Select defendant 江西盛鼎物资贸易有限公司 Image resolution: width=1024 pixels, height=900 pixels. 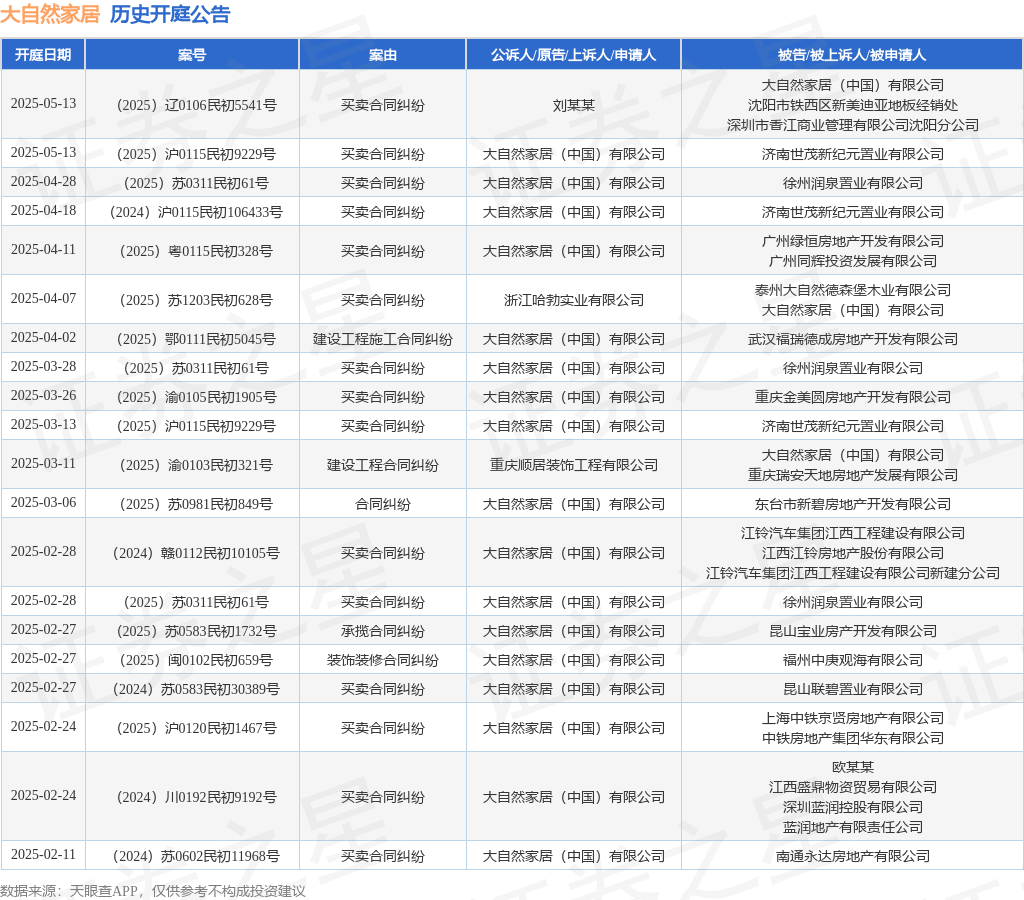pyautogui.click(x=852, y=787)
